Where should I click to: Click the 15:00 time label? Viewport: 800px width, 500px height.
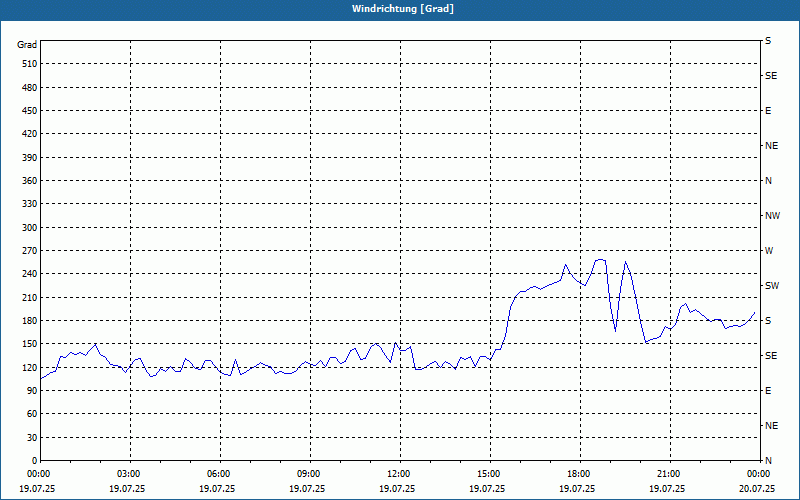click(x=489, y=474)
